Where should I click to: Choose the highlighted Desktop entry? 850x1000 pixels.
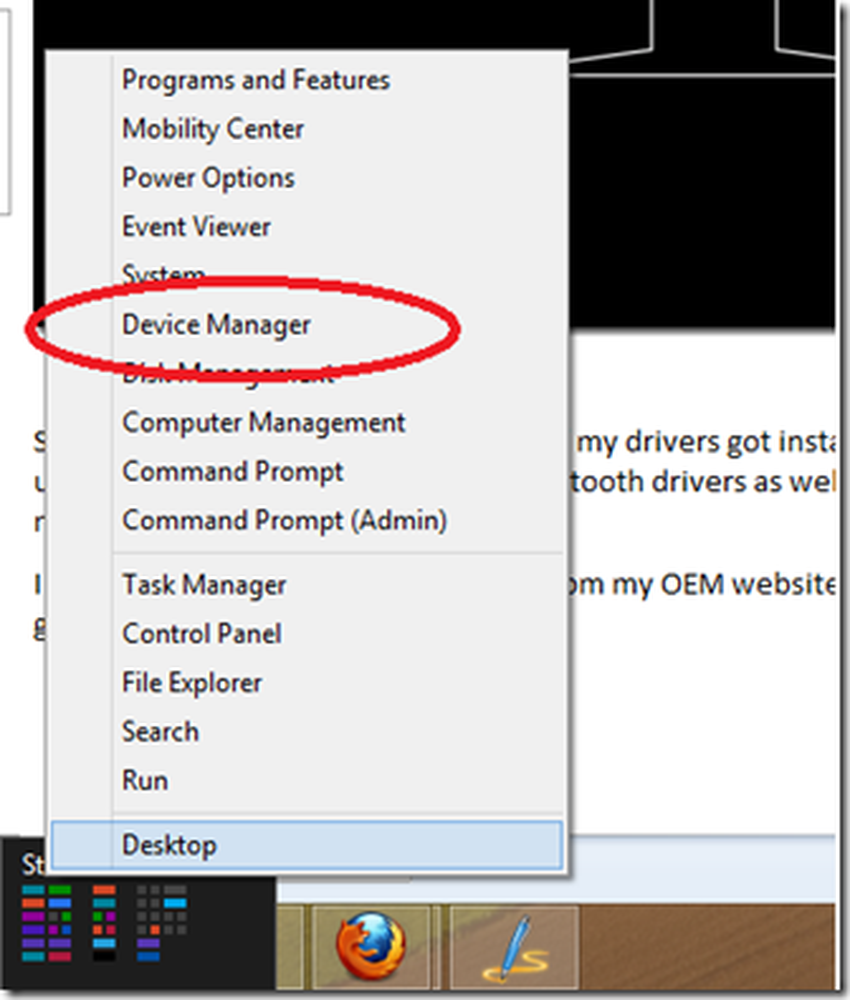(x=169, y=845)
